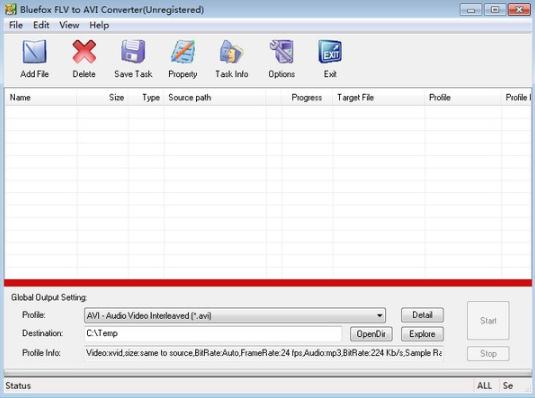Click the Save Task floppy icon

(x=133, y=52)
